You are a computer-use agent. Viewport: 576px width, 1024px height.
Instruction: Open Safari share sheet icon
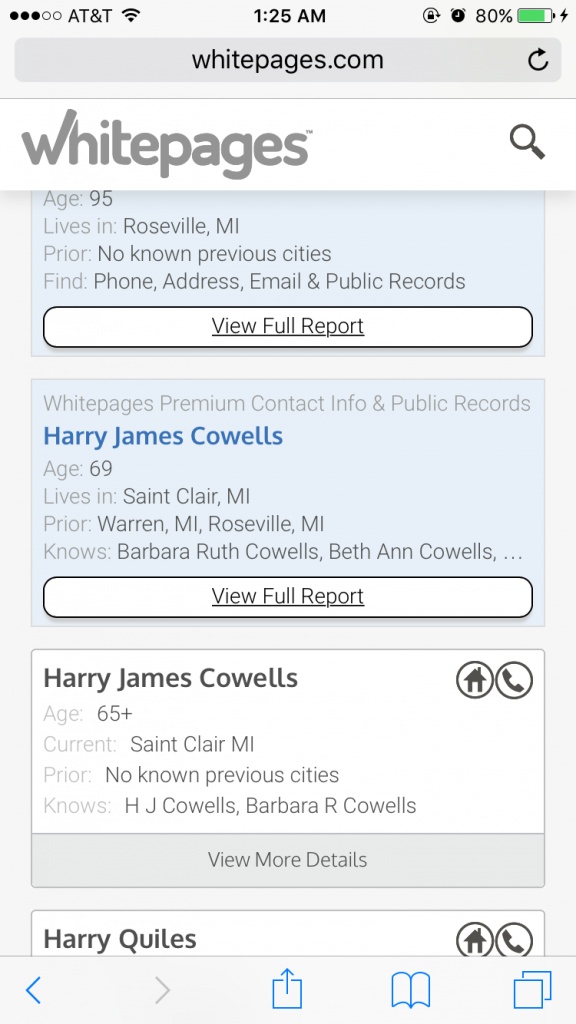pyautogui.click(x=287, y=989)
